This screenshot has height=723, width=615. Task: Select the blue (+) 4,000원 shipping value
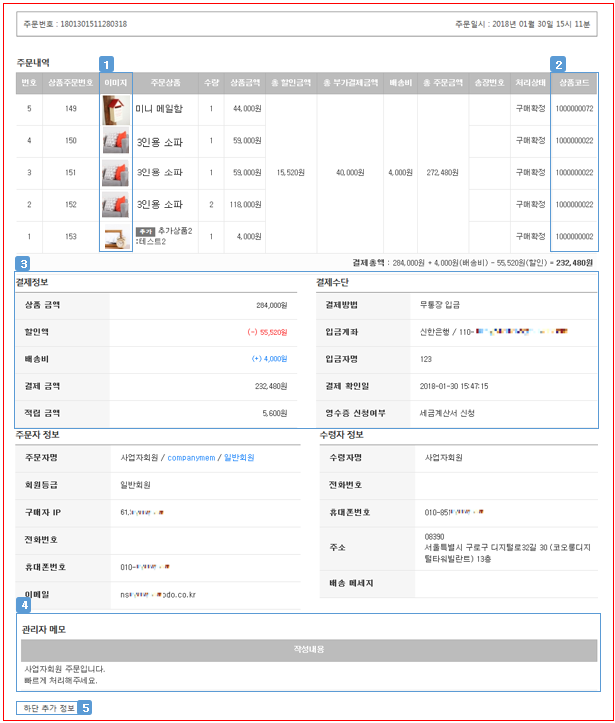coord(269,359)
